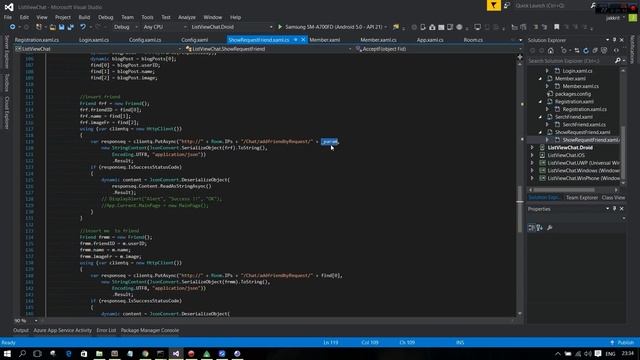Open the Tools menu
This screenshot has width=640, height=360.
(x=147, y=17)
